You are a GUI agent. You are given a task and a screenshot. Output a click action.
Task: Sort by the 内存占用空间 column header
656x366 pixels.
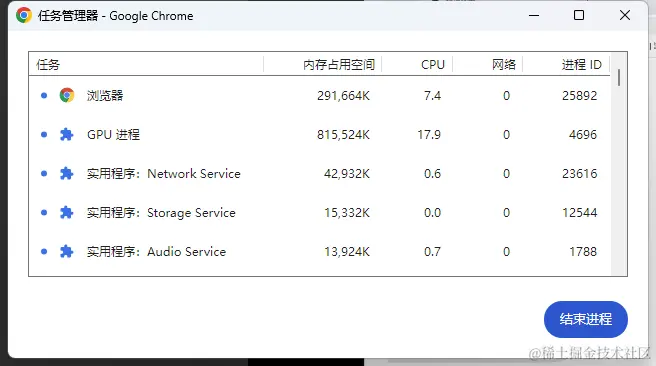click(x=323, y=64)
